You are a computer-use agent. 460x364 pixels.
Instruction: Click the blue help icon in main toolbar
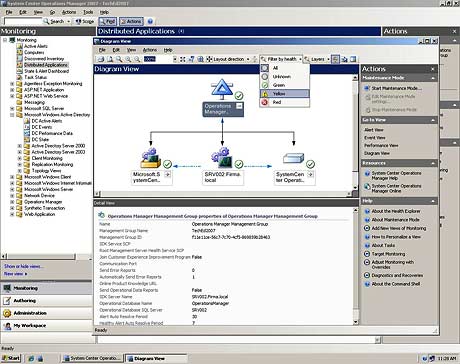150,21
